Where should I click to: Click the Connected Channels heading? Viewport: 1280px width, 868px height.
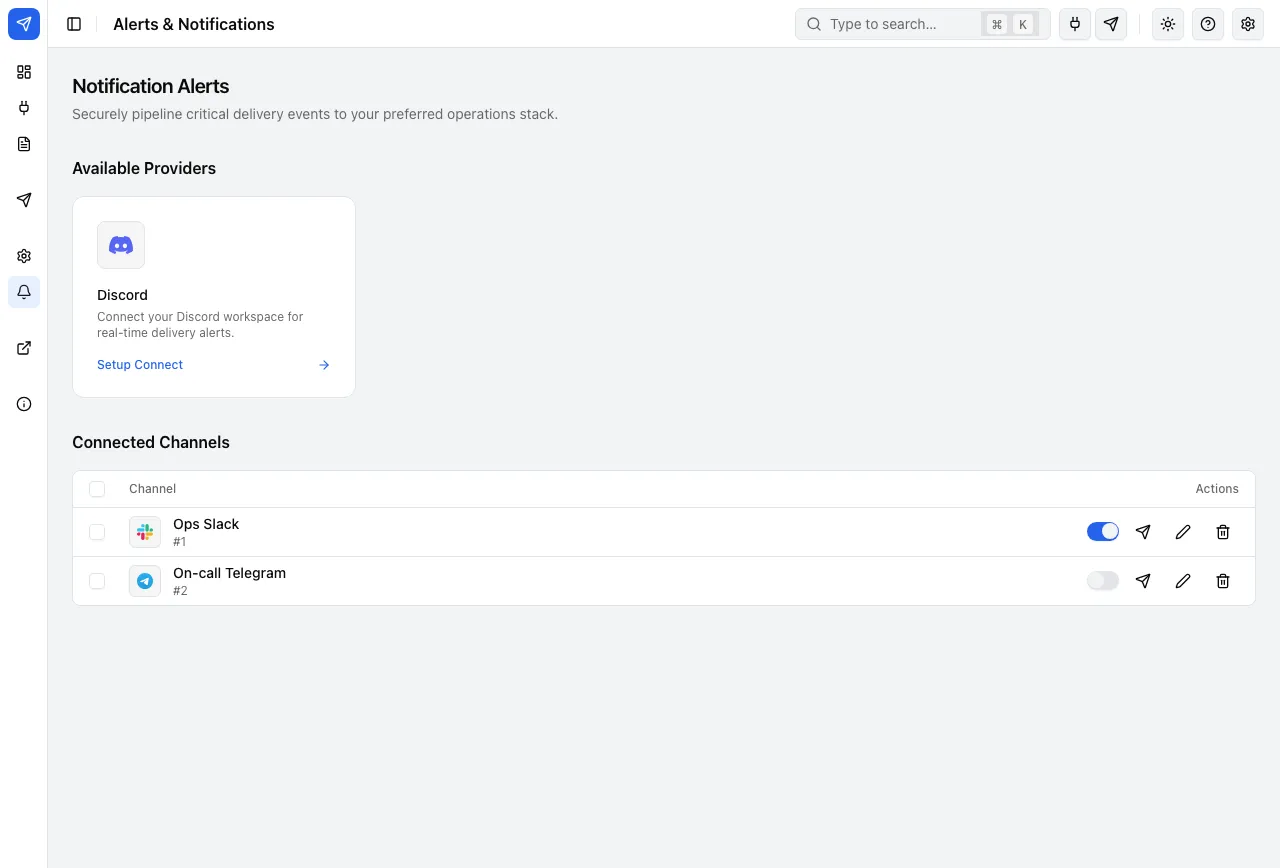151,442
